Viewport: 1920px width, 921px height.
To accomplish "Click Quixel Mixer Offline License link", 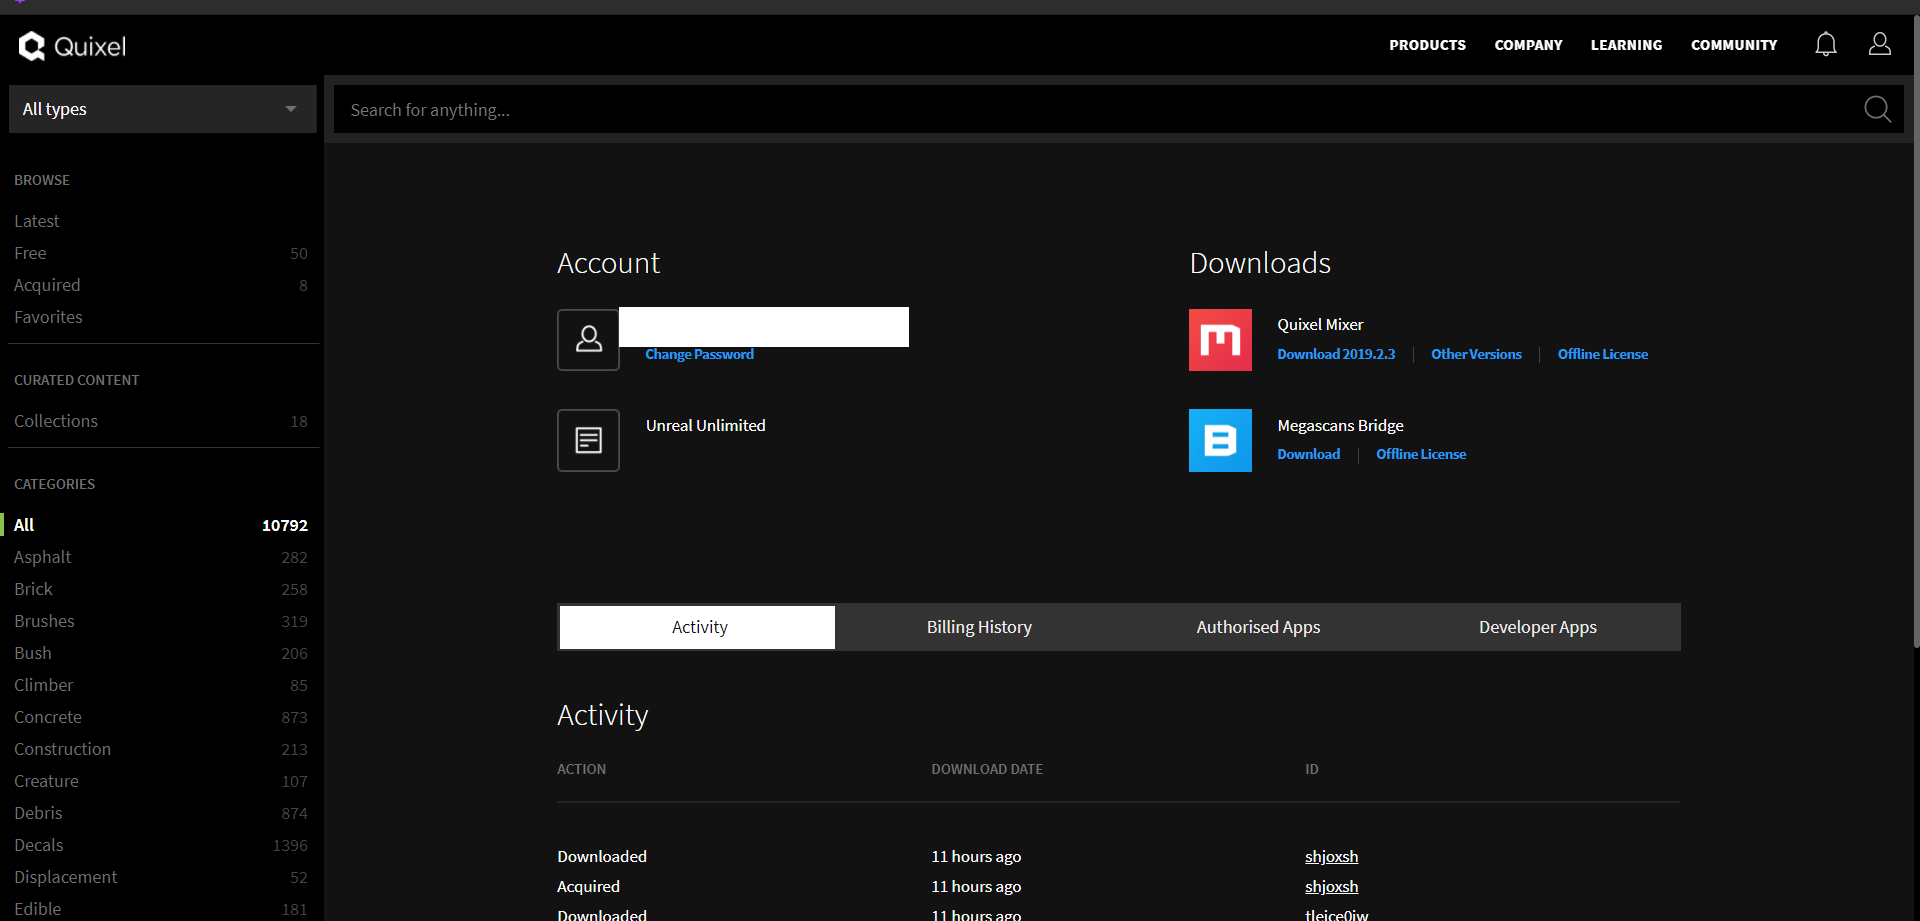I will tap(1603, 354).
